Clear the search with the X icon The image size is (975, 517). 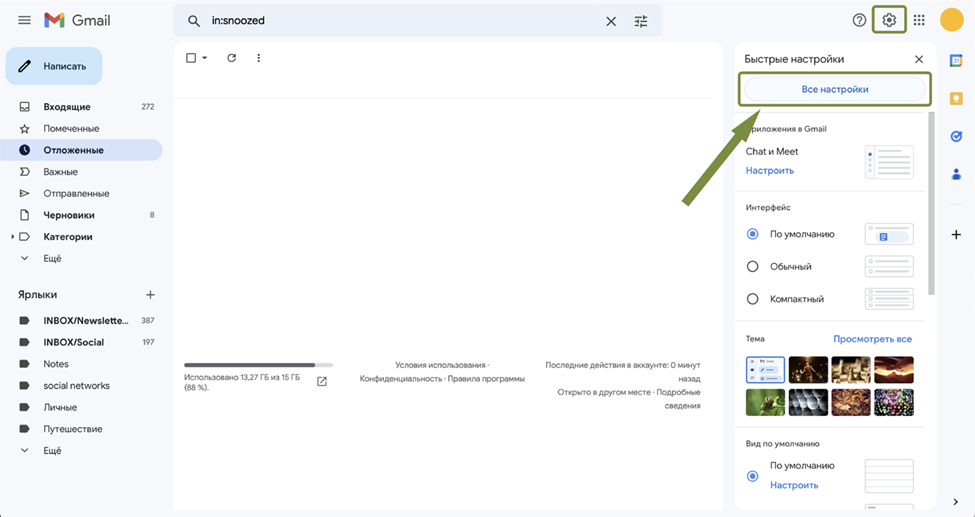pos(611,21)
